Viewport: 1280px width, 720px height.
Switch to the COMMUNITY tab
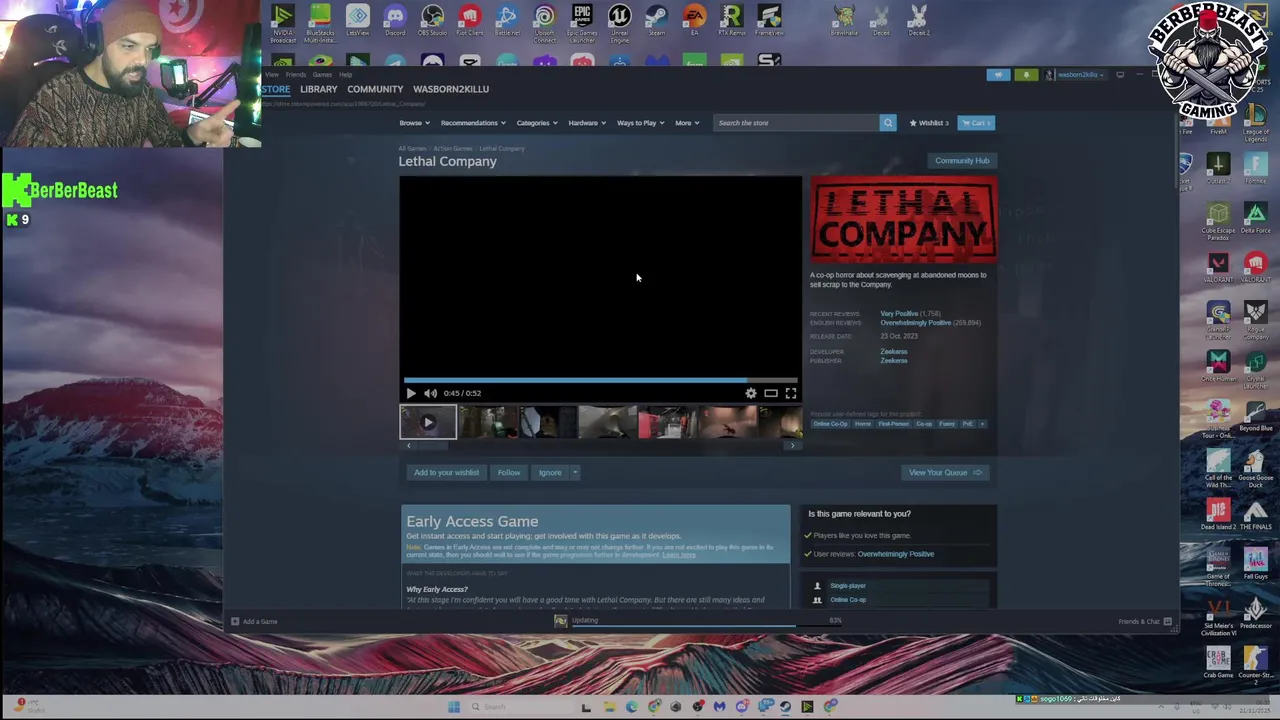pos(375,89)
